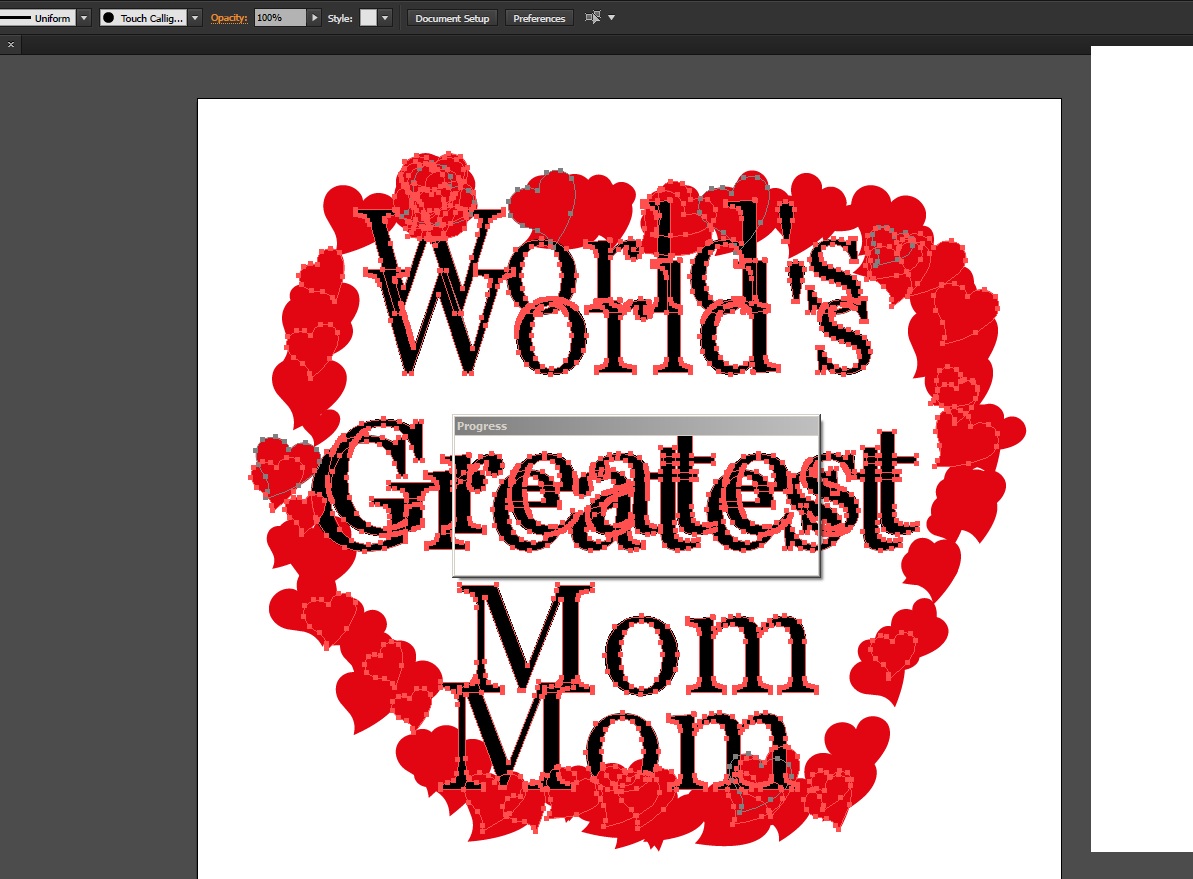Close the document tab with the X
This screenshot has width=1193, height=879.
10,45
